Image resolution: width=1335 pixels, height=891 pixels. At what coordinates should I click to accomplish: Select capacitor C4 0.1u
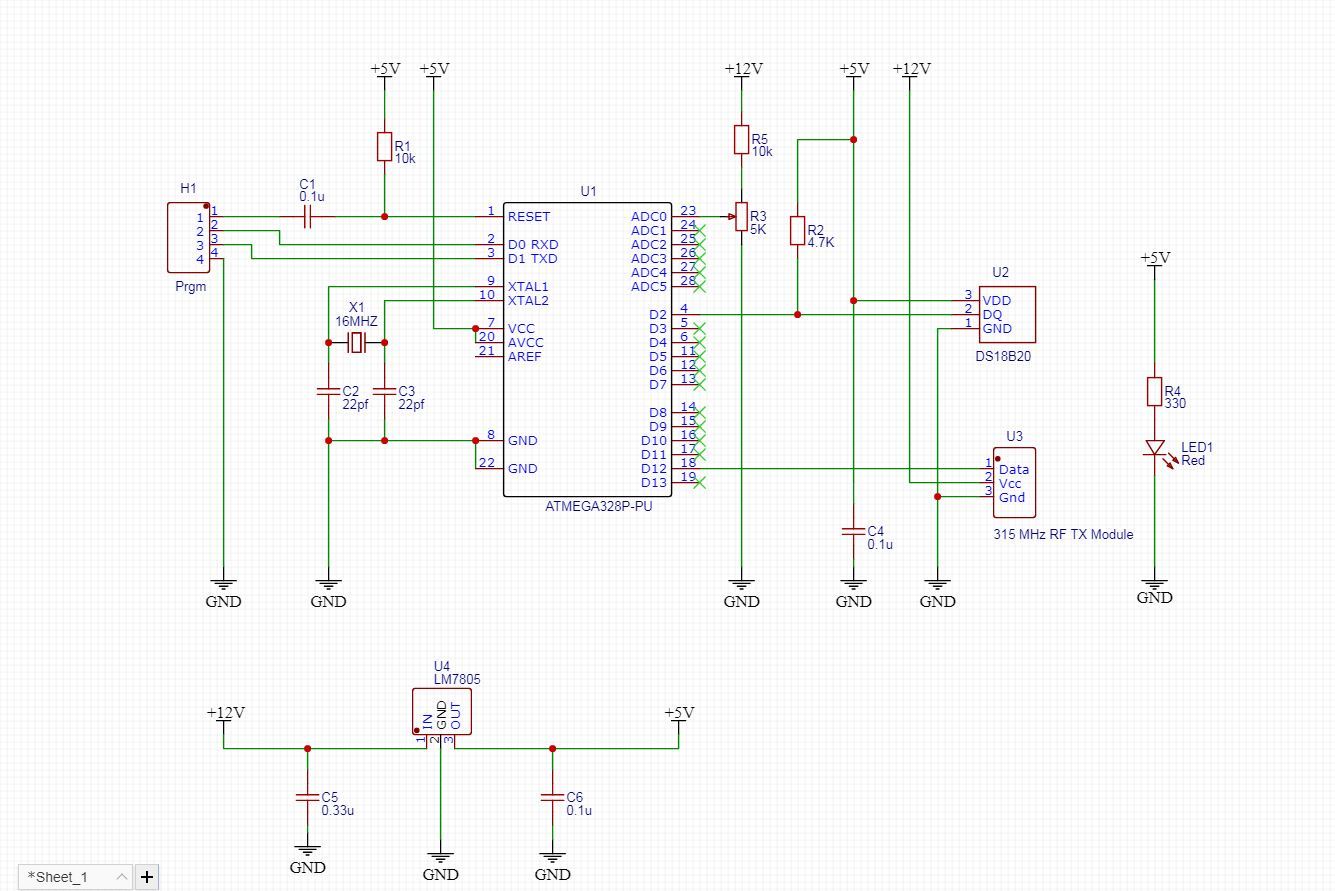pos(853,531)
